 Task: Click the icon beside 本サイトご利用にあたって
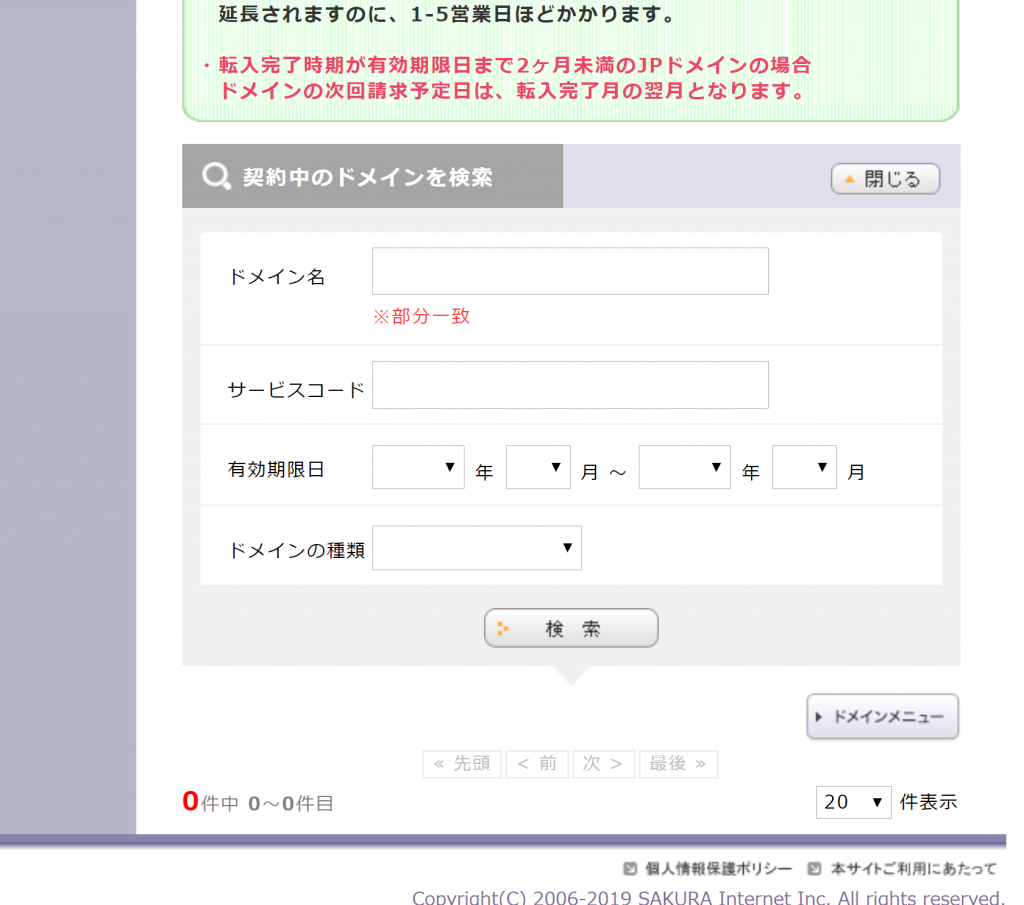pyautogui.click(x=814, y=868)
